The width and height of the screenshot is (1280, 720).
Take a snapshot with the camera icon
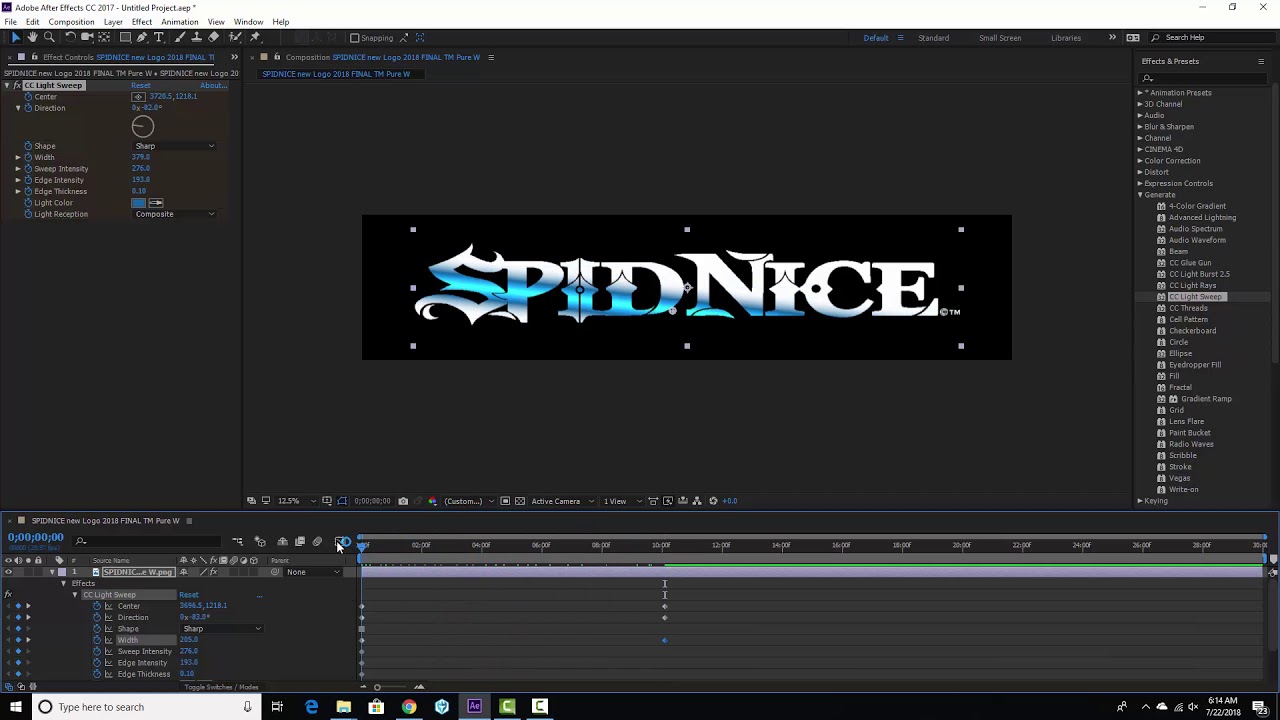pos(403,501)
